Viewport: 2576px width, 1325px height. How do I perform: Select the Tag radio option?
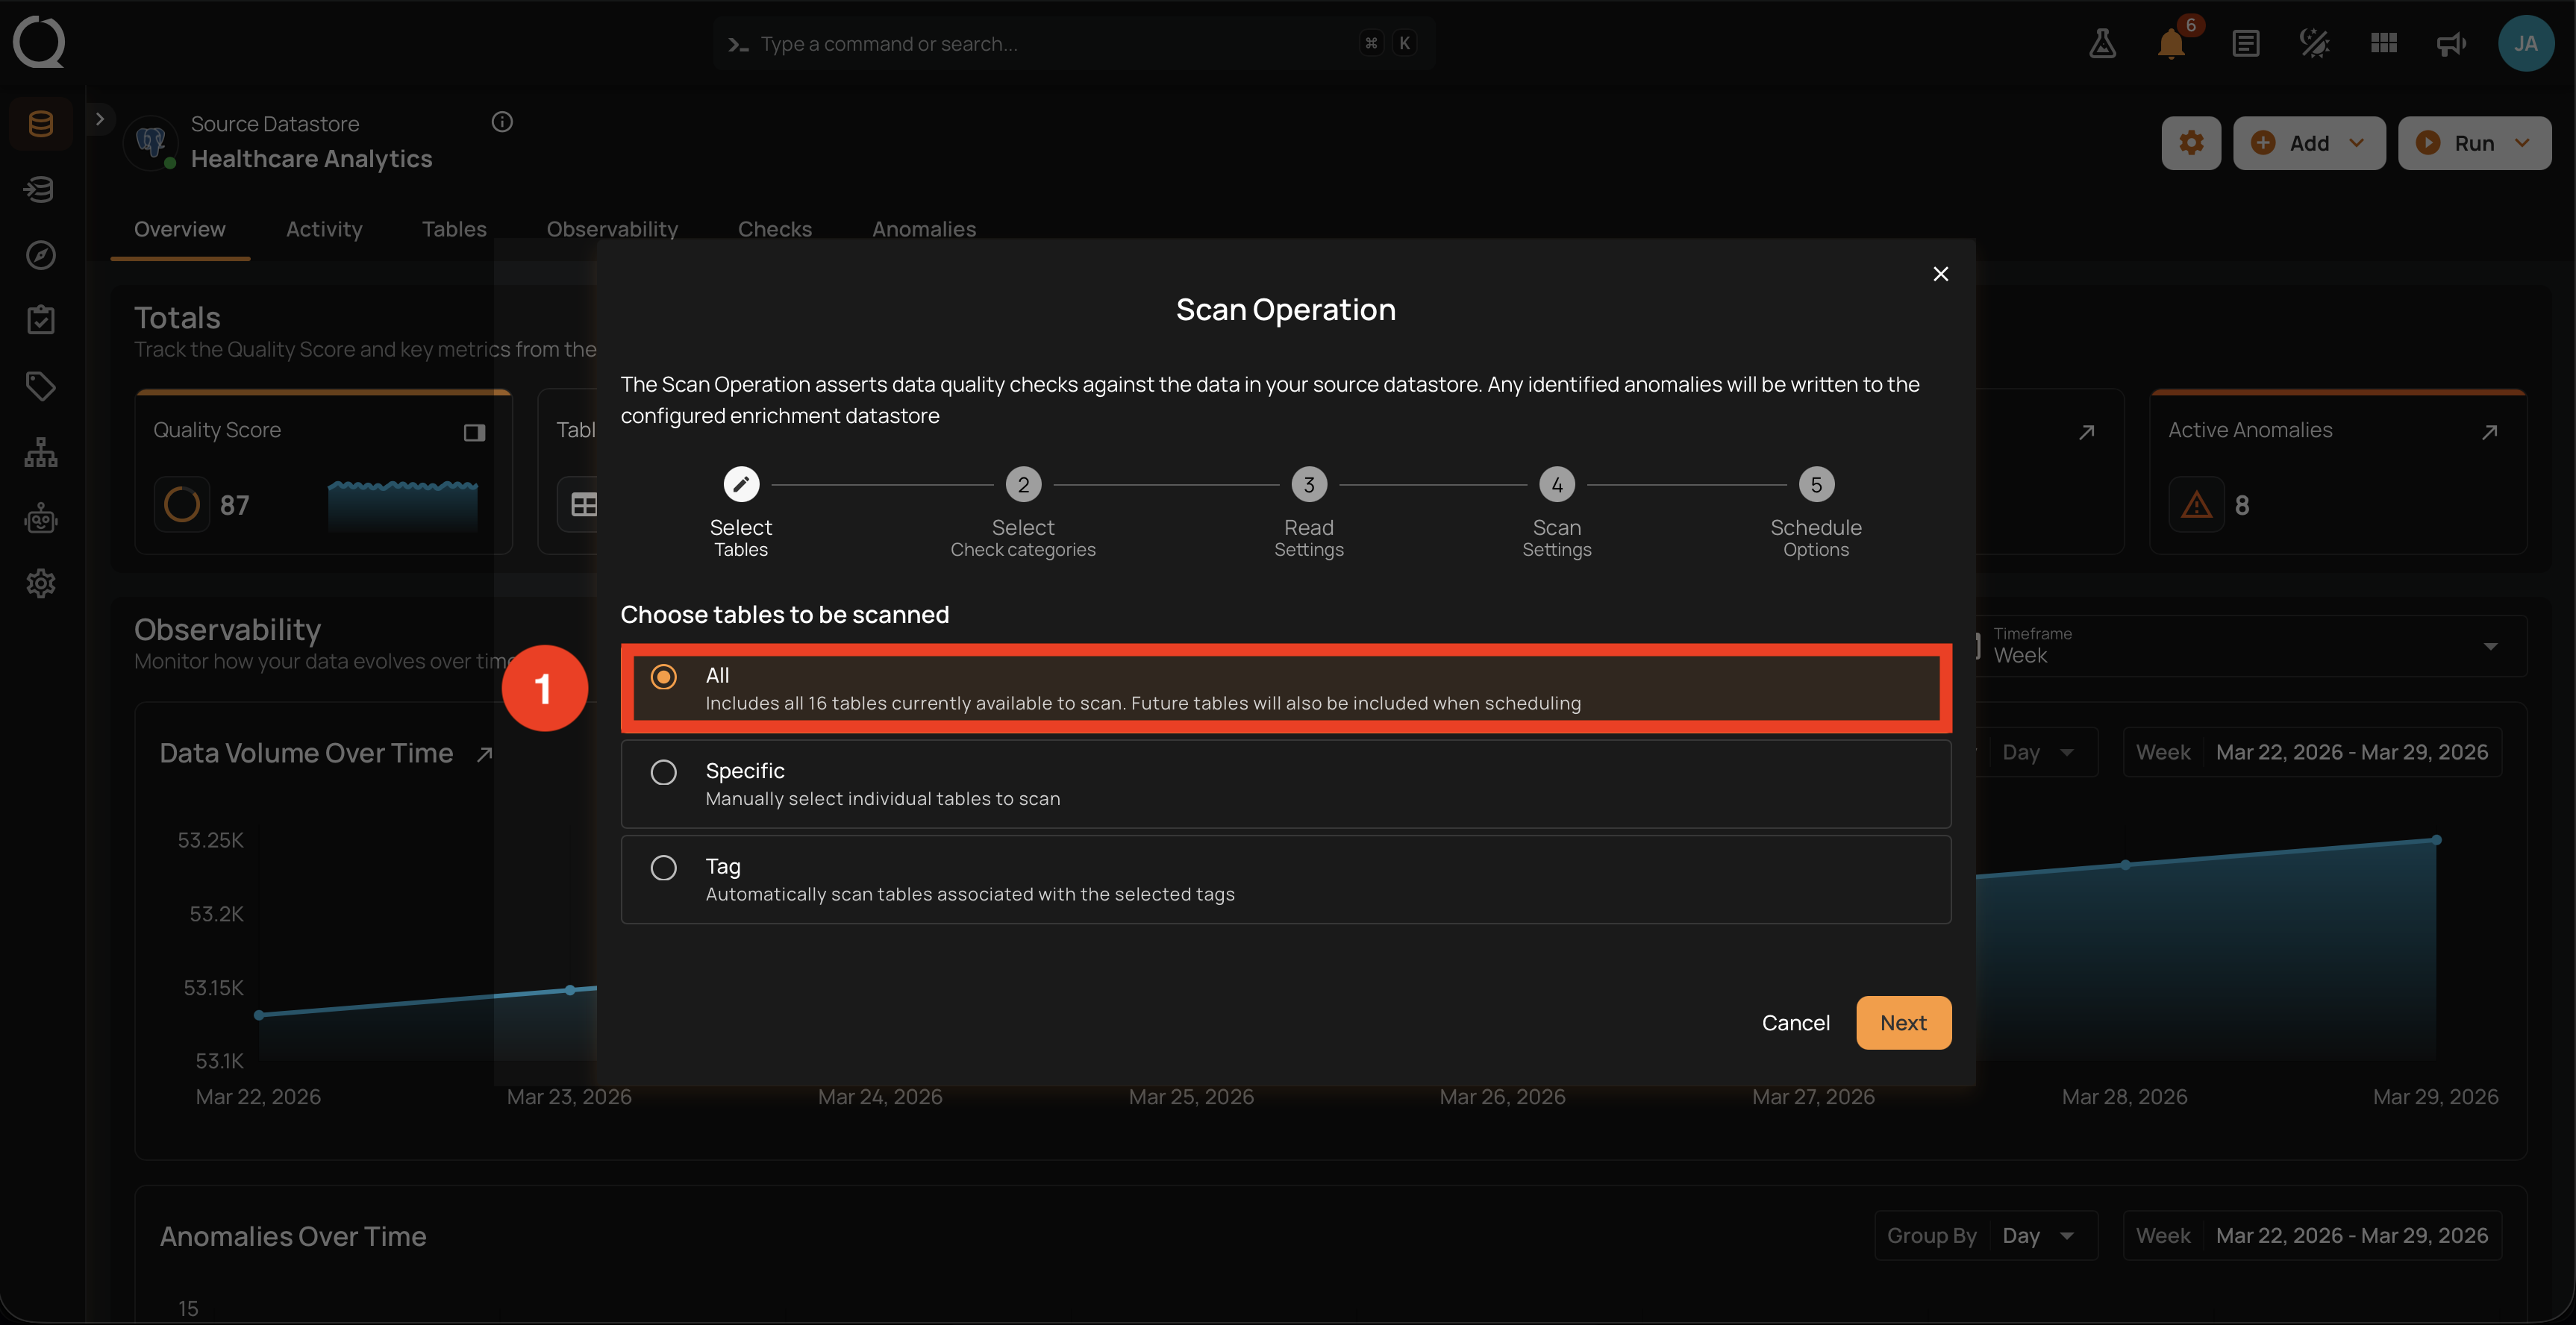pyautogui.click(x=1286, y=880)
